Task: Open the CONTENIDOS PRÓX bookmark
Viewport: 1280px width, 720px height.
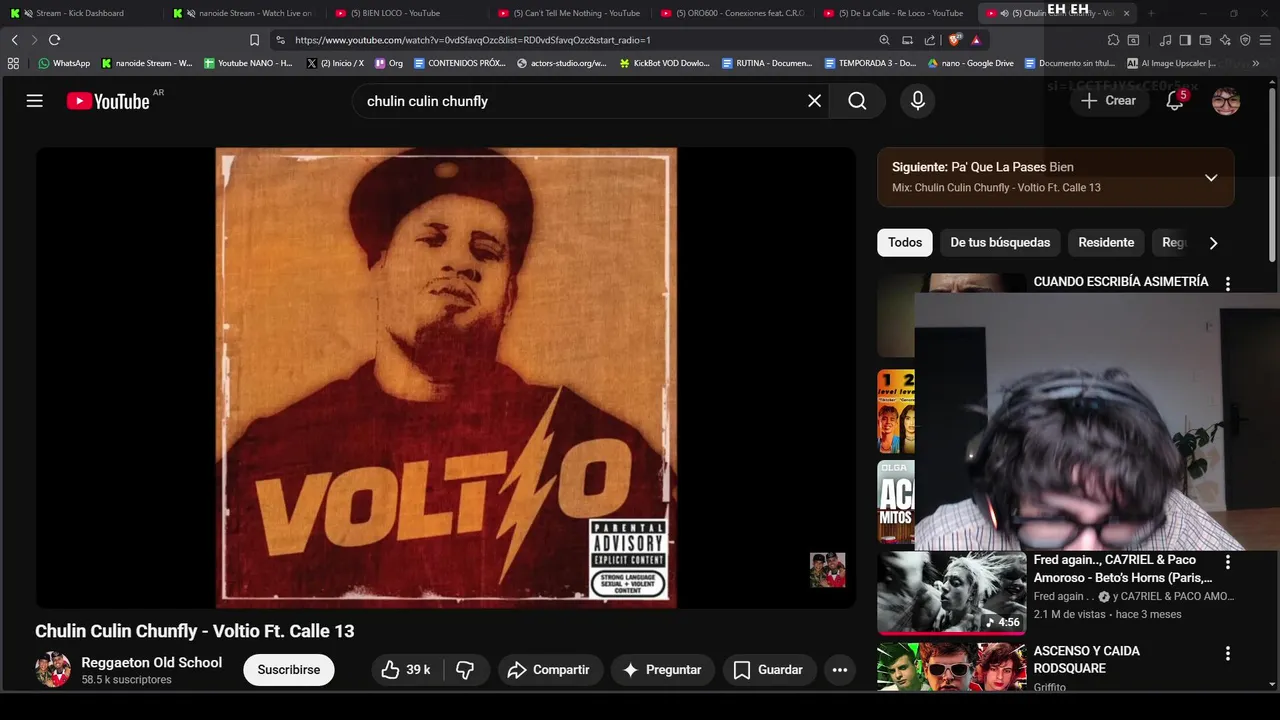Action: point(460,63)
